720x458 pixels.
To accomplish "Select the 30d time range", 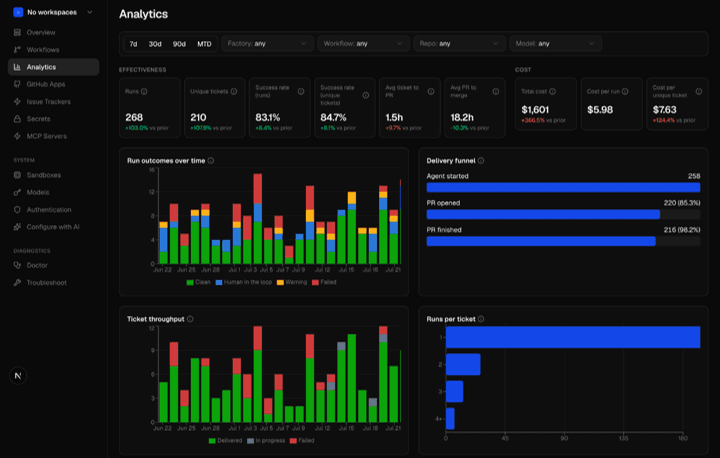I will [x=155, y=44].
